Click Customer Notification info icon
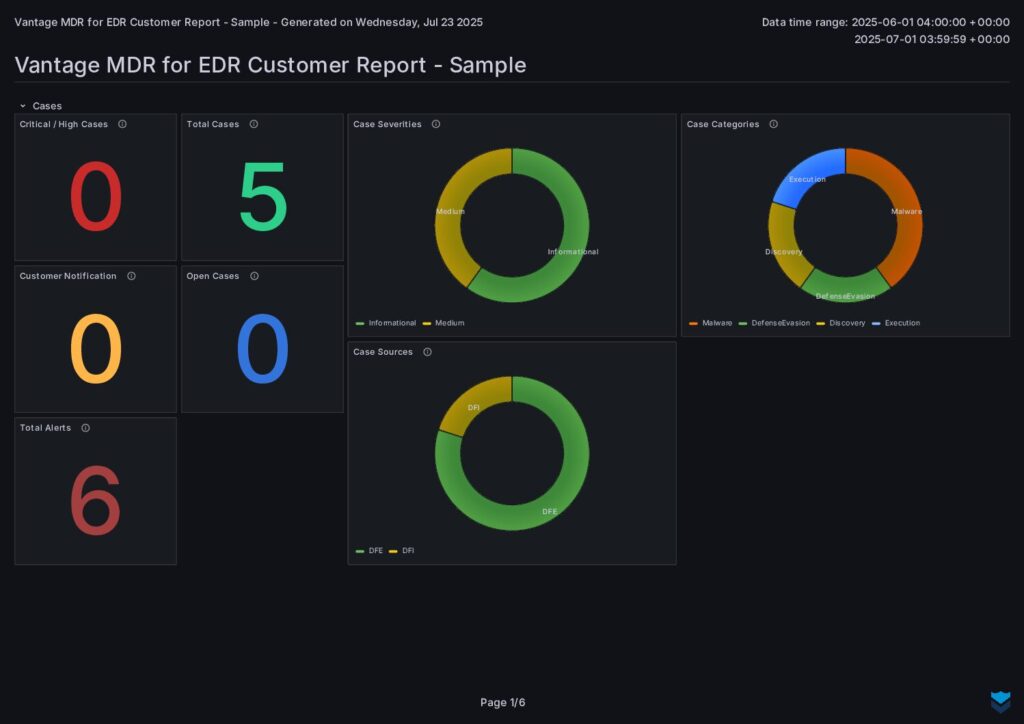Image resolution: width=1024 pixels, height=724 pixels. 131,276
